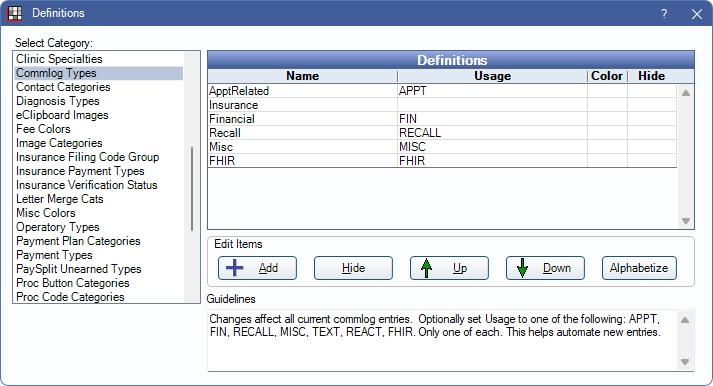Select the FHIR name cell
The height and width of the screenshot is (386, 713).
click(x=302, y=161)
